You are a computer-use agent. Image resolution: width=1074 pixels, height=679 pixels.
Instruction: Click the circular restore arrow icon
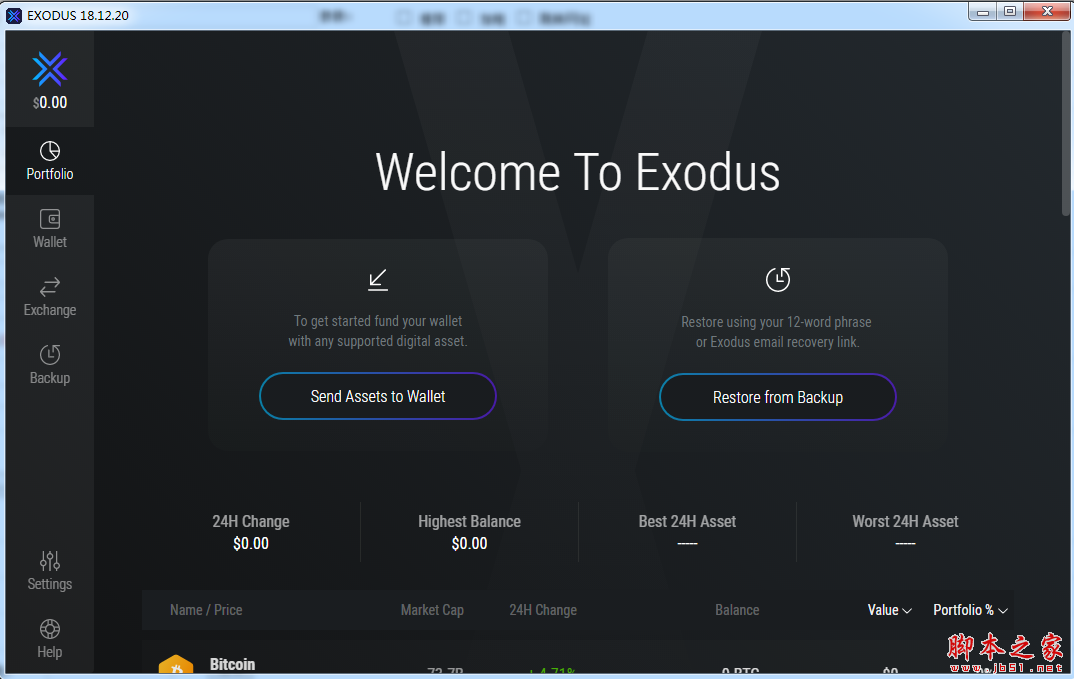pos(777,280)
